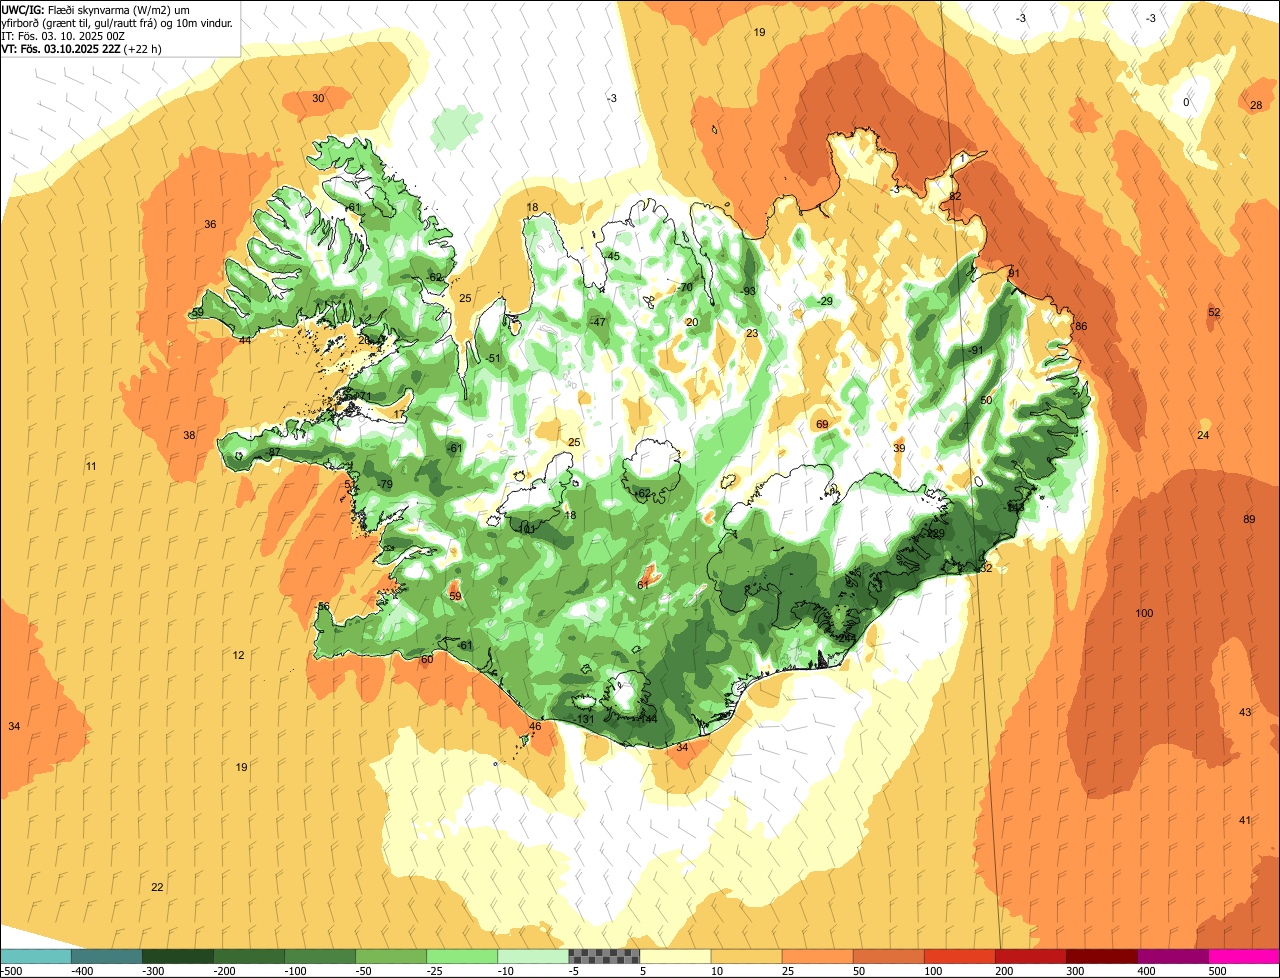The width and height of the screenshot is (1280, 978).
Task: Select the '-29' map value
Action: pos(824,301)
